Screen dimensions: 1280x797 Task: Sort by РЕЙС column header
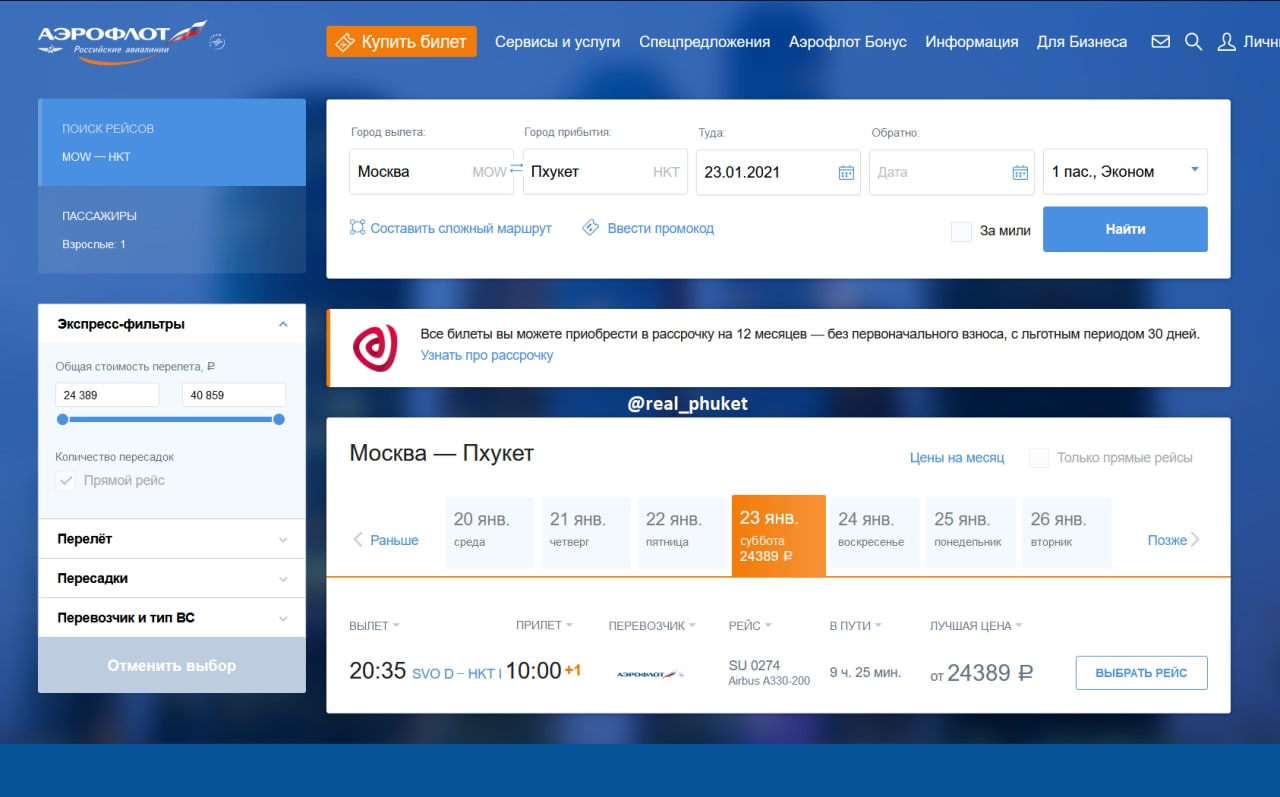(750, 626)
